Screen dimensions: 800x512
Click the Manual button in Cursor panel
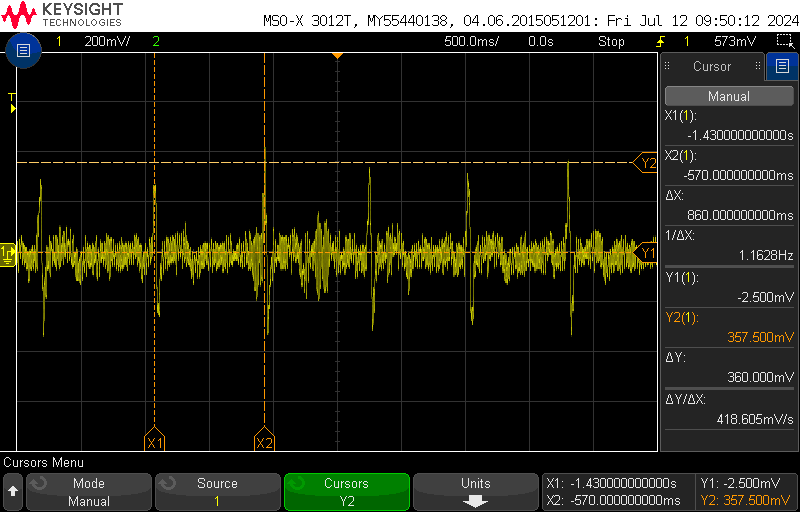729,96
